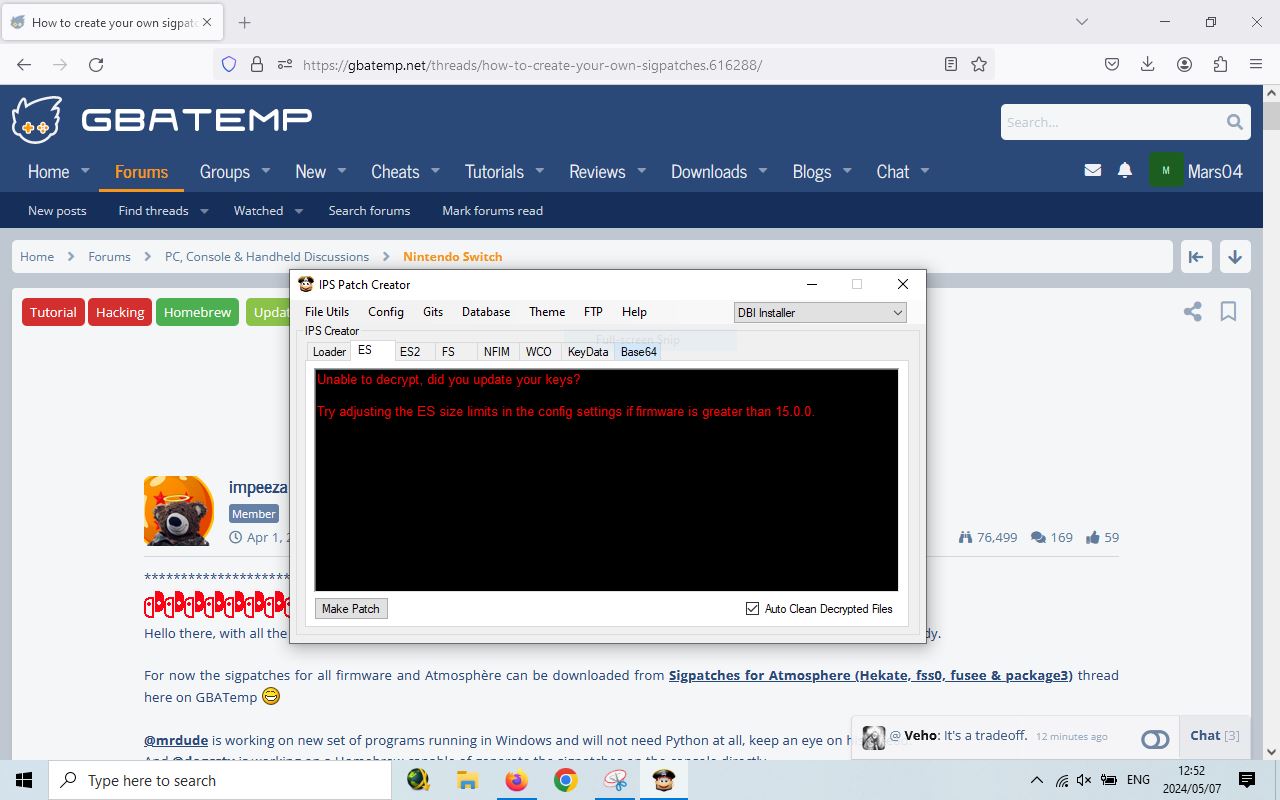Click the impeeza bear avatar thumbnail
Viewport: 1280px width, 800px height.
point(178,510)
